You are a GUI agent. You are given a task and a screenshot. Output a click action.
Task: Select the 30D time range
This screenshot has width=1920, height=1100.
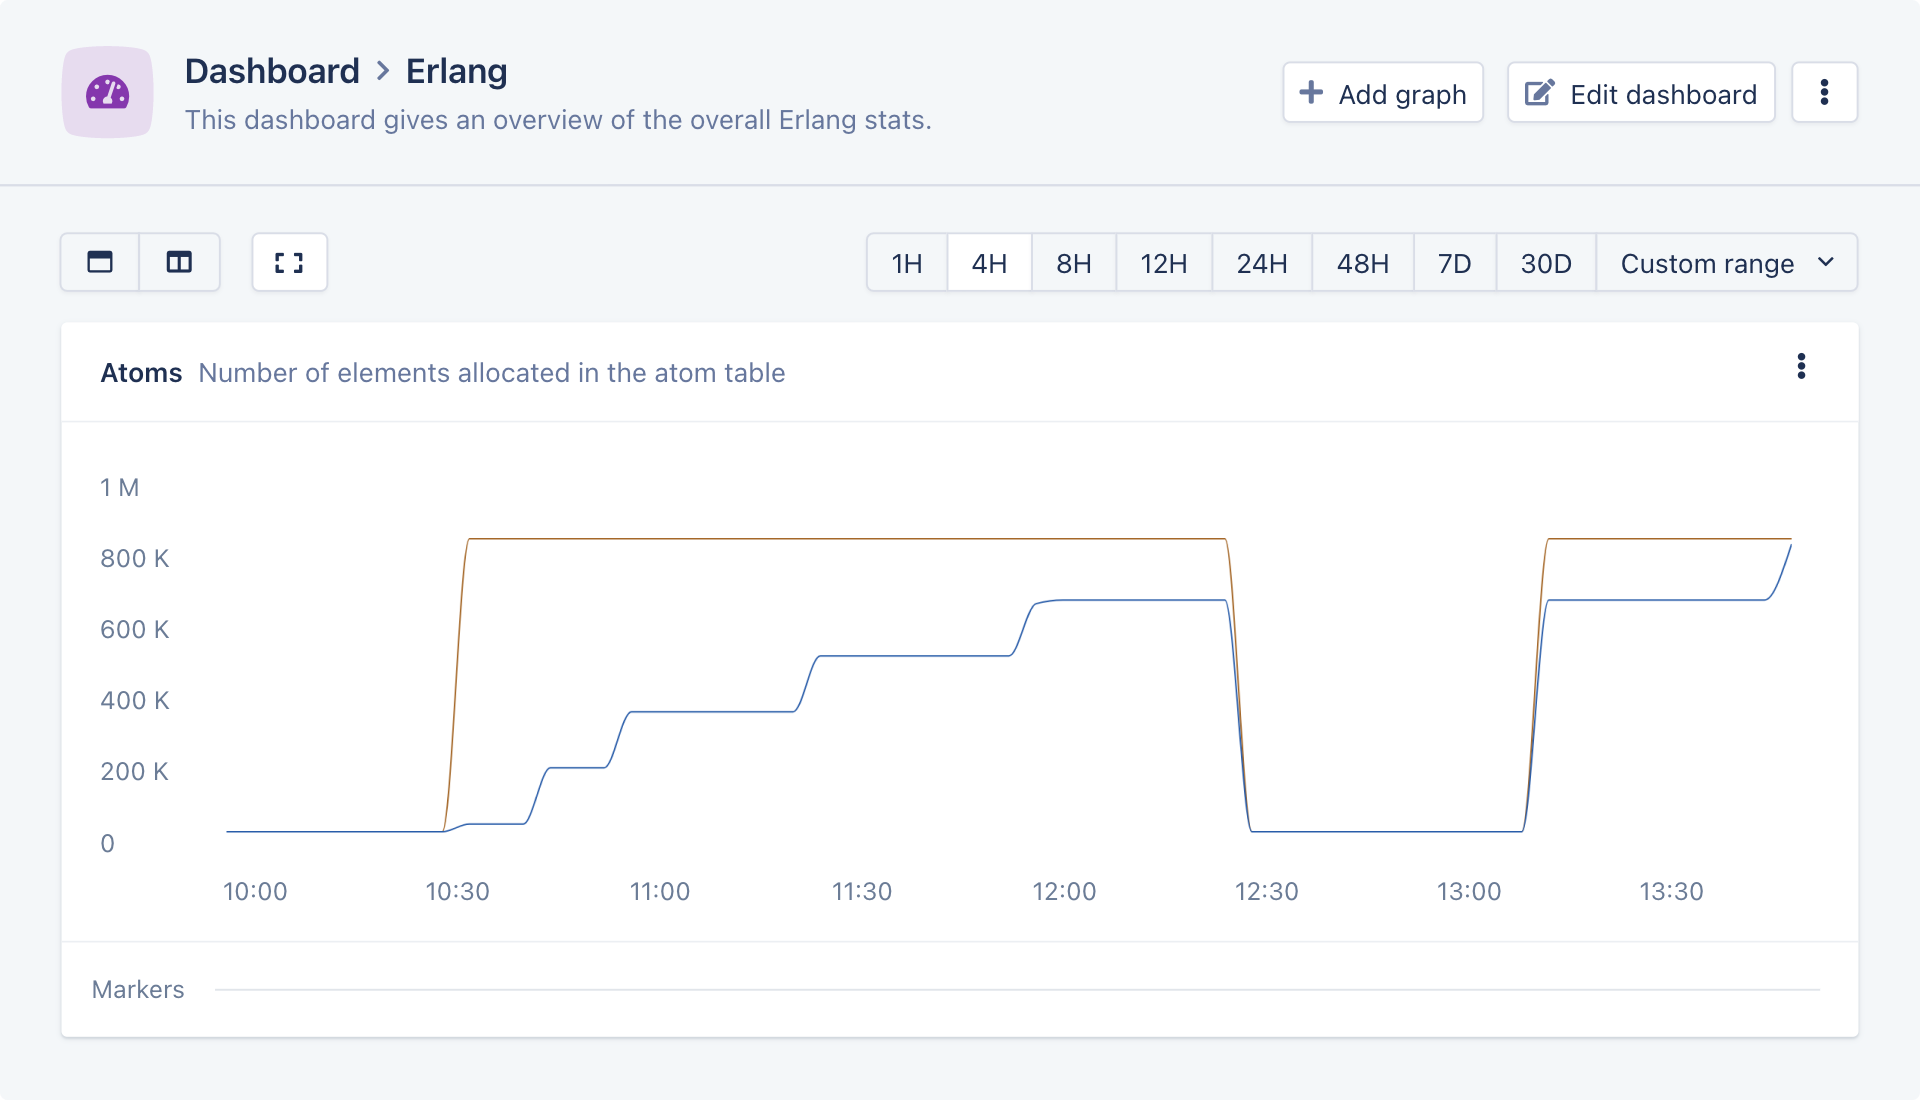coord(1546,263)
